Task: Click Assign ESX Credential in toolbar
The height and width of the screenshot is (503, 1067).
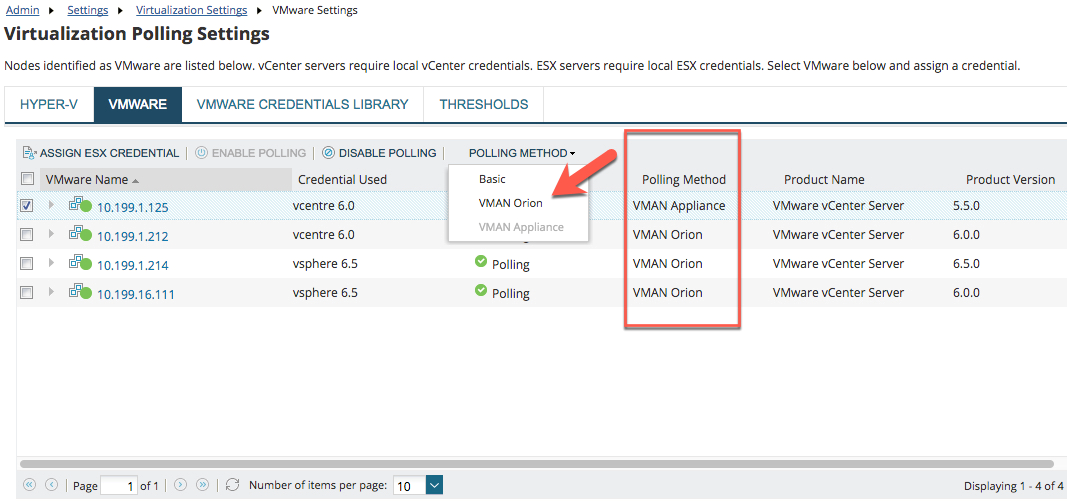Action: tap(100, 153)
